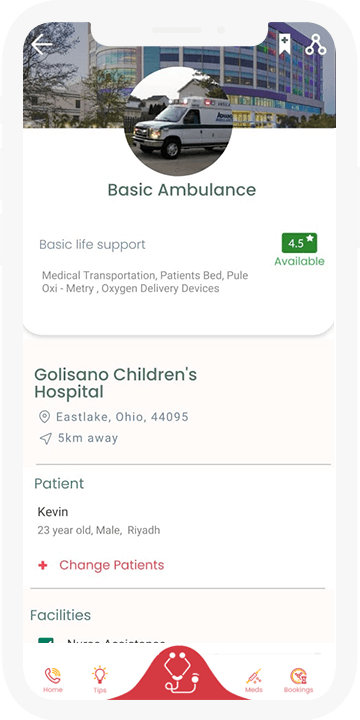Click the Change Patients link
The height and width of the screenshot is (720, 360).
[x=112, y=565]
